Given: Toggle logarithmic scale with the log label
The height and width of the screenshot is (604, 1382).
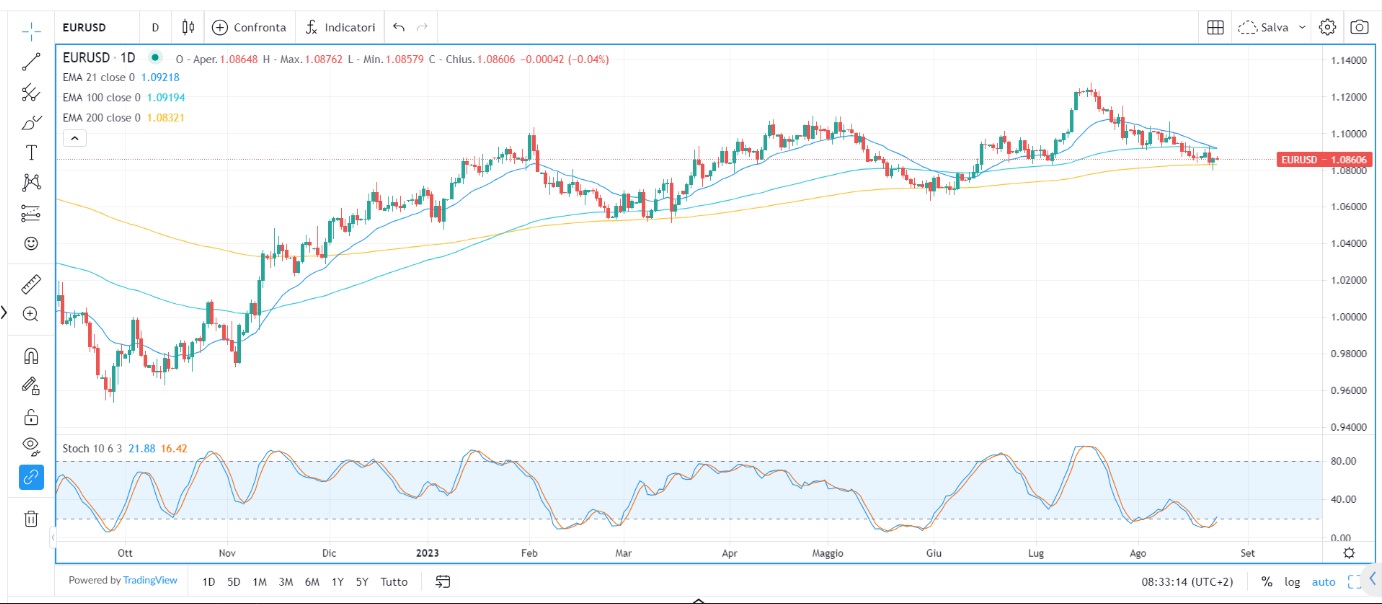Looking at the screenshot, I should 1291,581.
